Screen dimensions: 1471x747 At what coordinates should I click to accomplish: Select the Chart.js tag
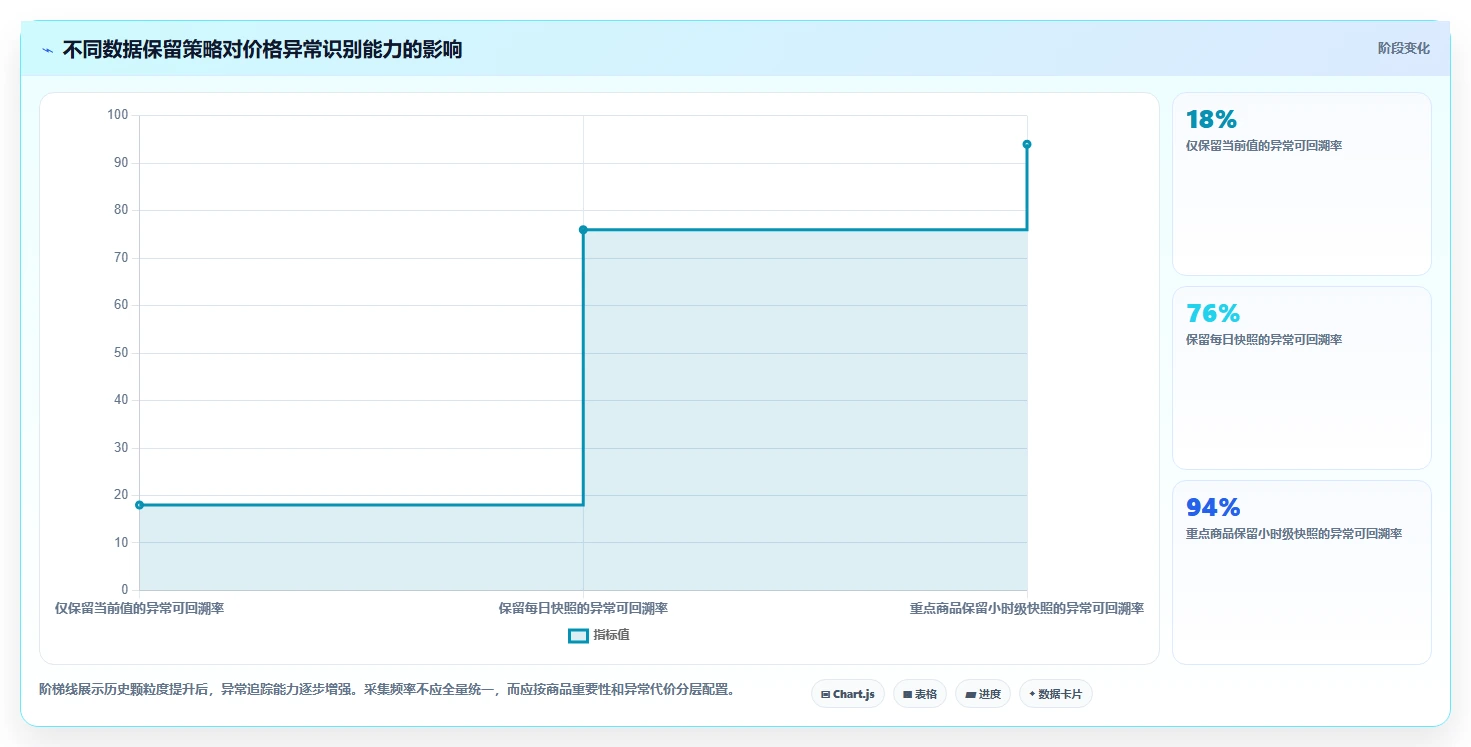[847, 694]
